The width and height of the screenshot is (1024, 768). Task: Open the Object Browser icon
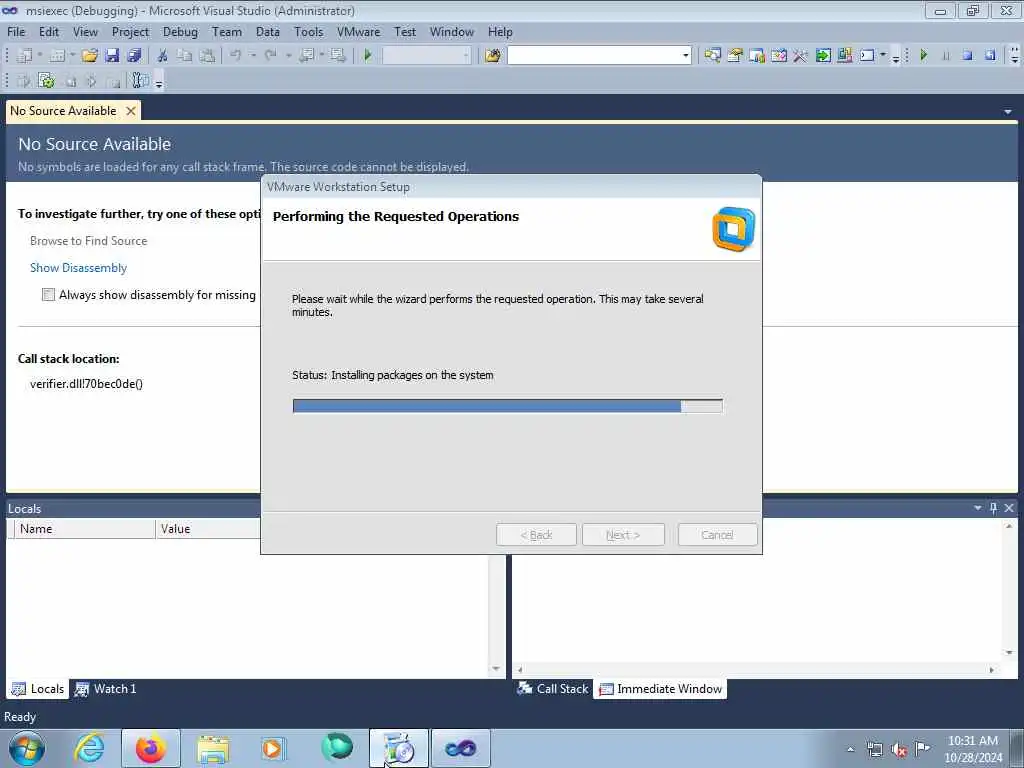pos(778,56)
